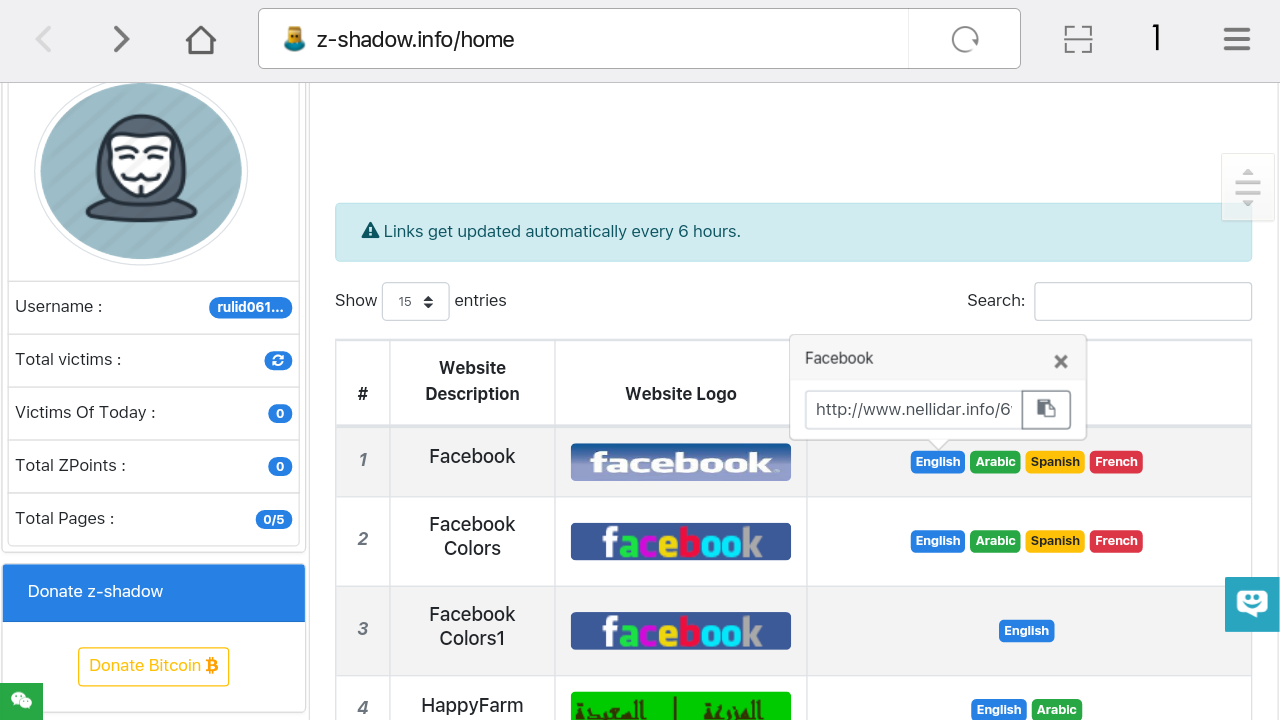The width and height of the screenshot is (1280, 720).
Task: Click the colorful Facebook Colors logo in row 2
Action: pyautogui.click(x=681, y=541)
